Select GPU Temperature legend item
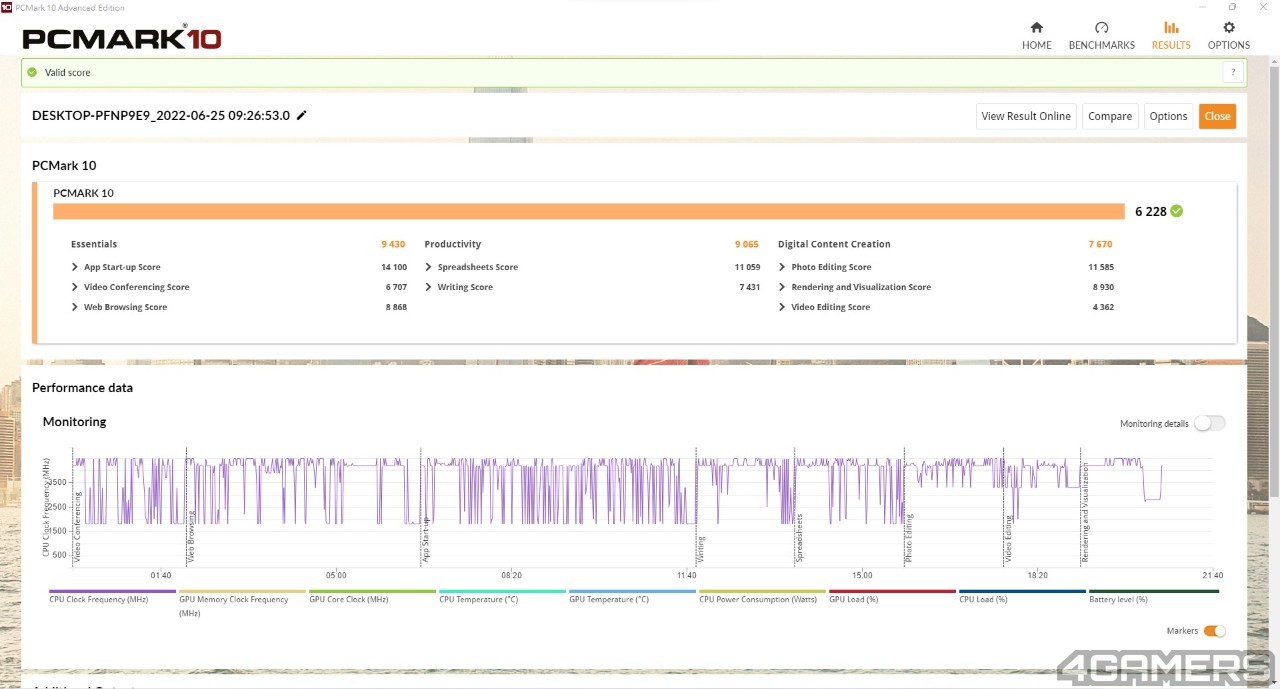 632,596
